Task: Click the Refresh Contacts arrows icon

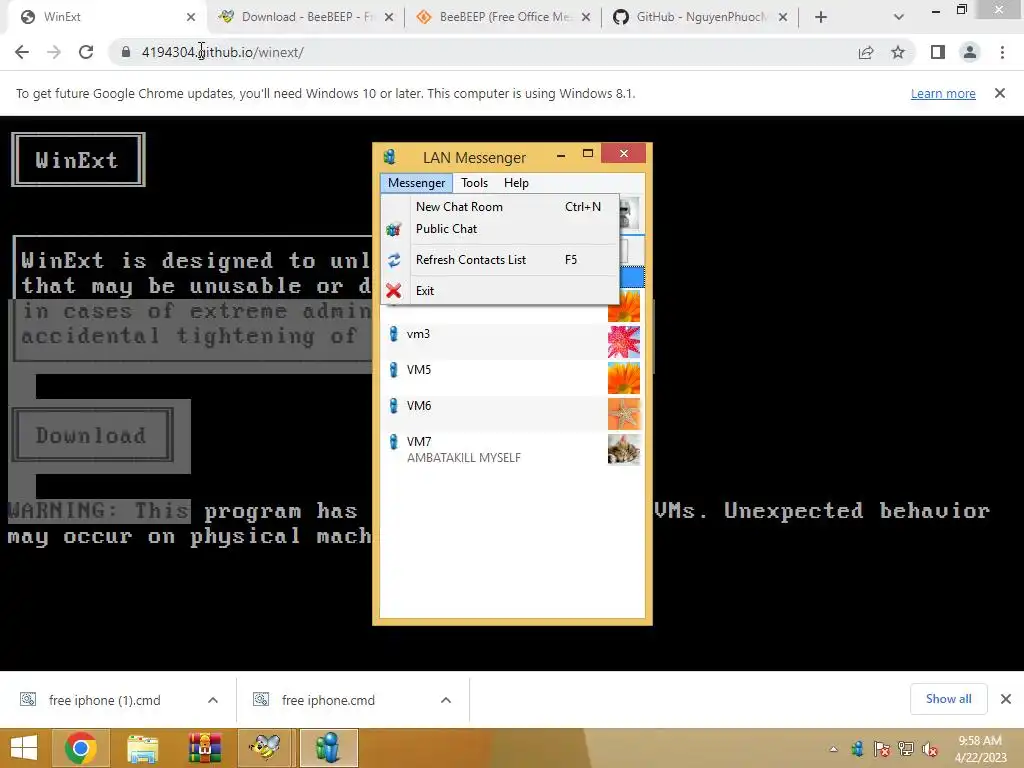Action: point(393,260)
